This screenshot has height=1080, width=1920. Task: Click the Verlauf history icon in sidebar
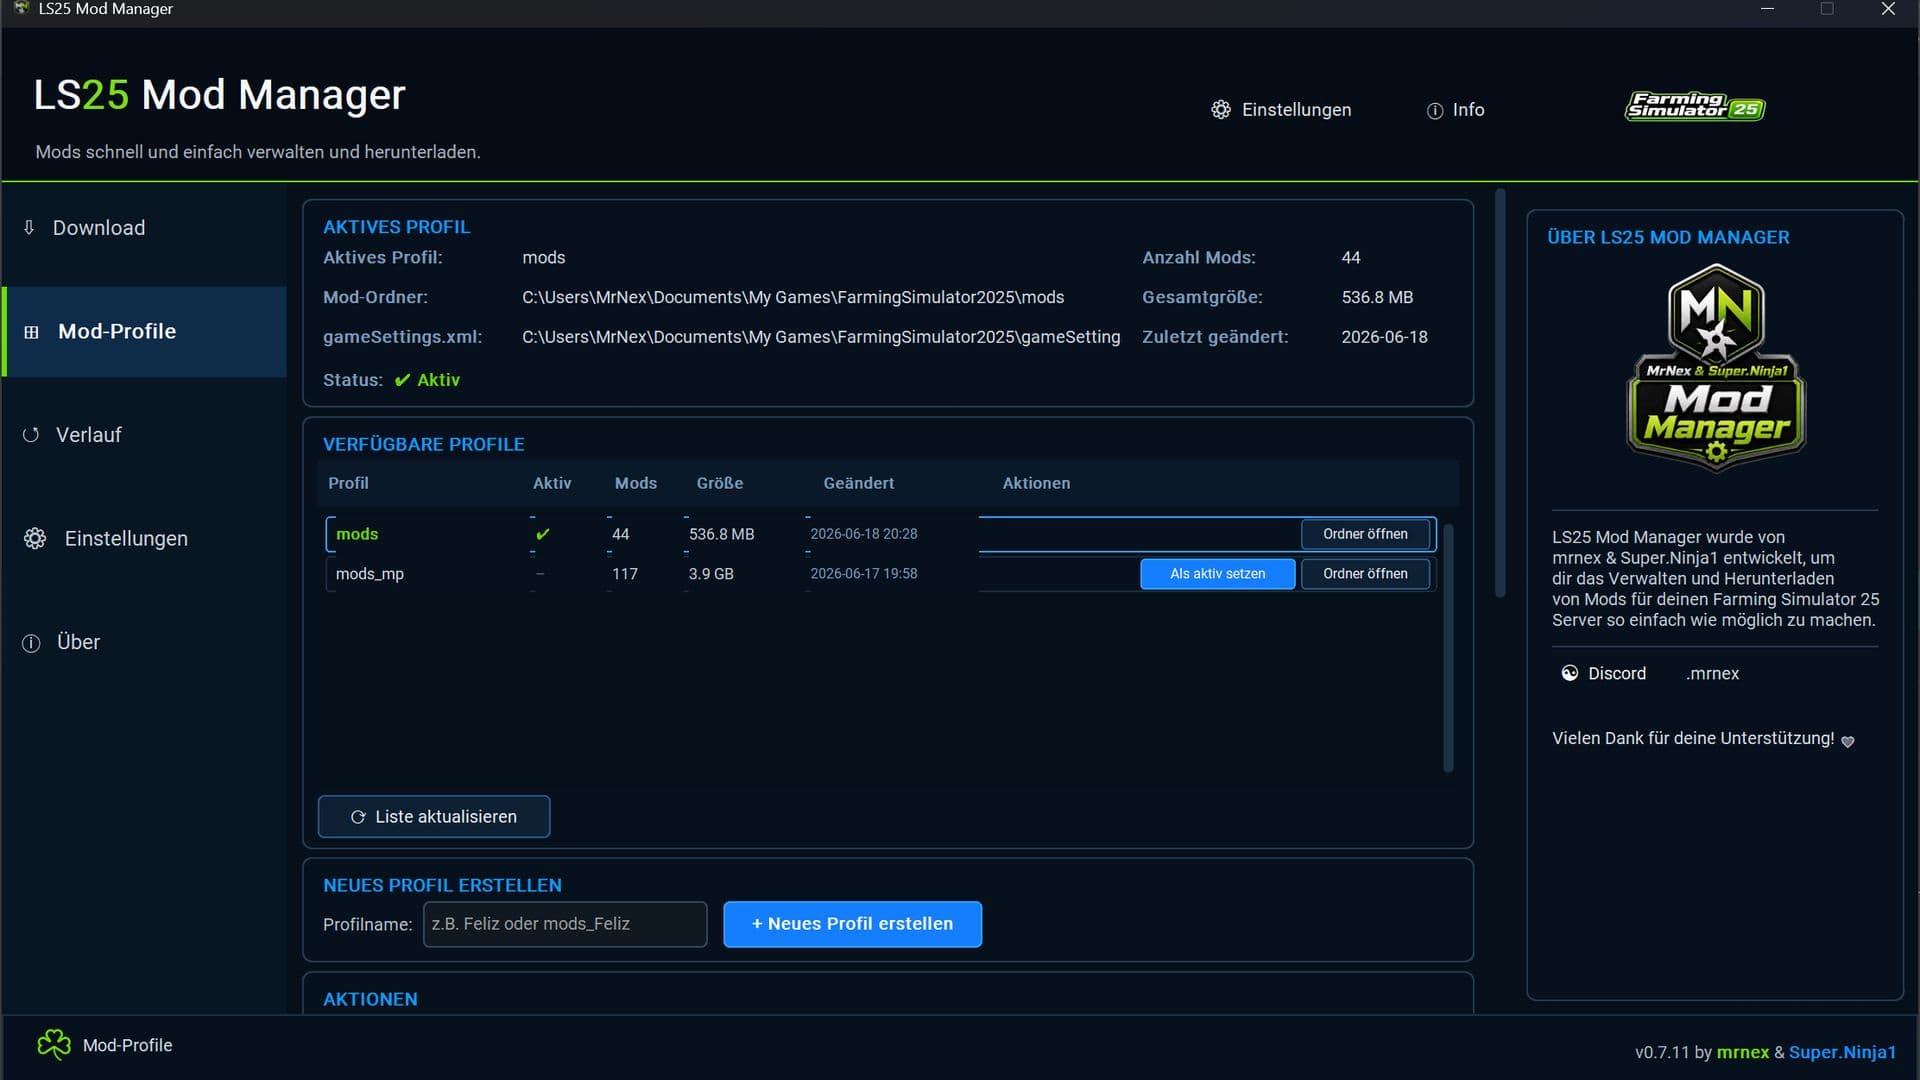click(31, 435)
